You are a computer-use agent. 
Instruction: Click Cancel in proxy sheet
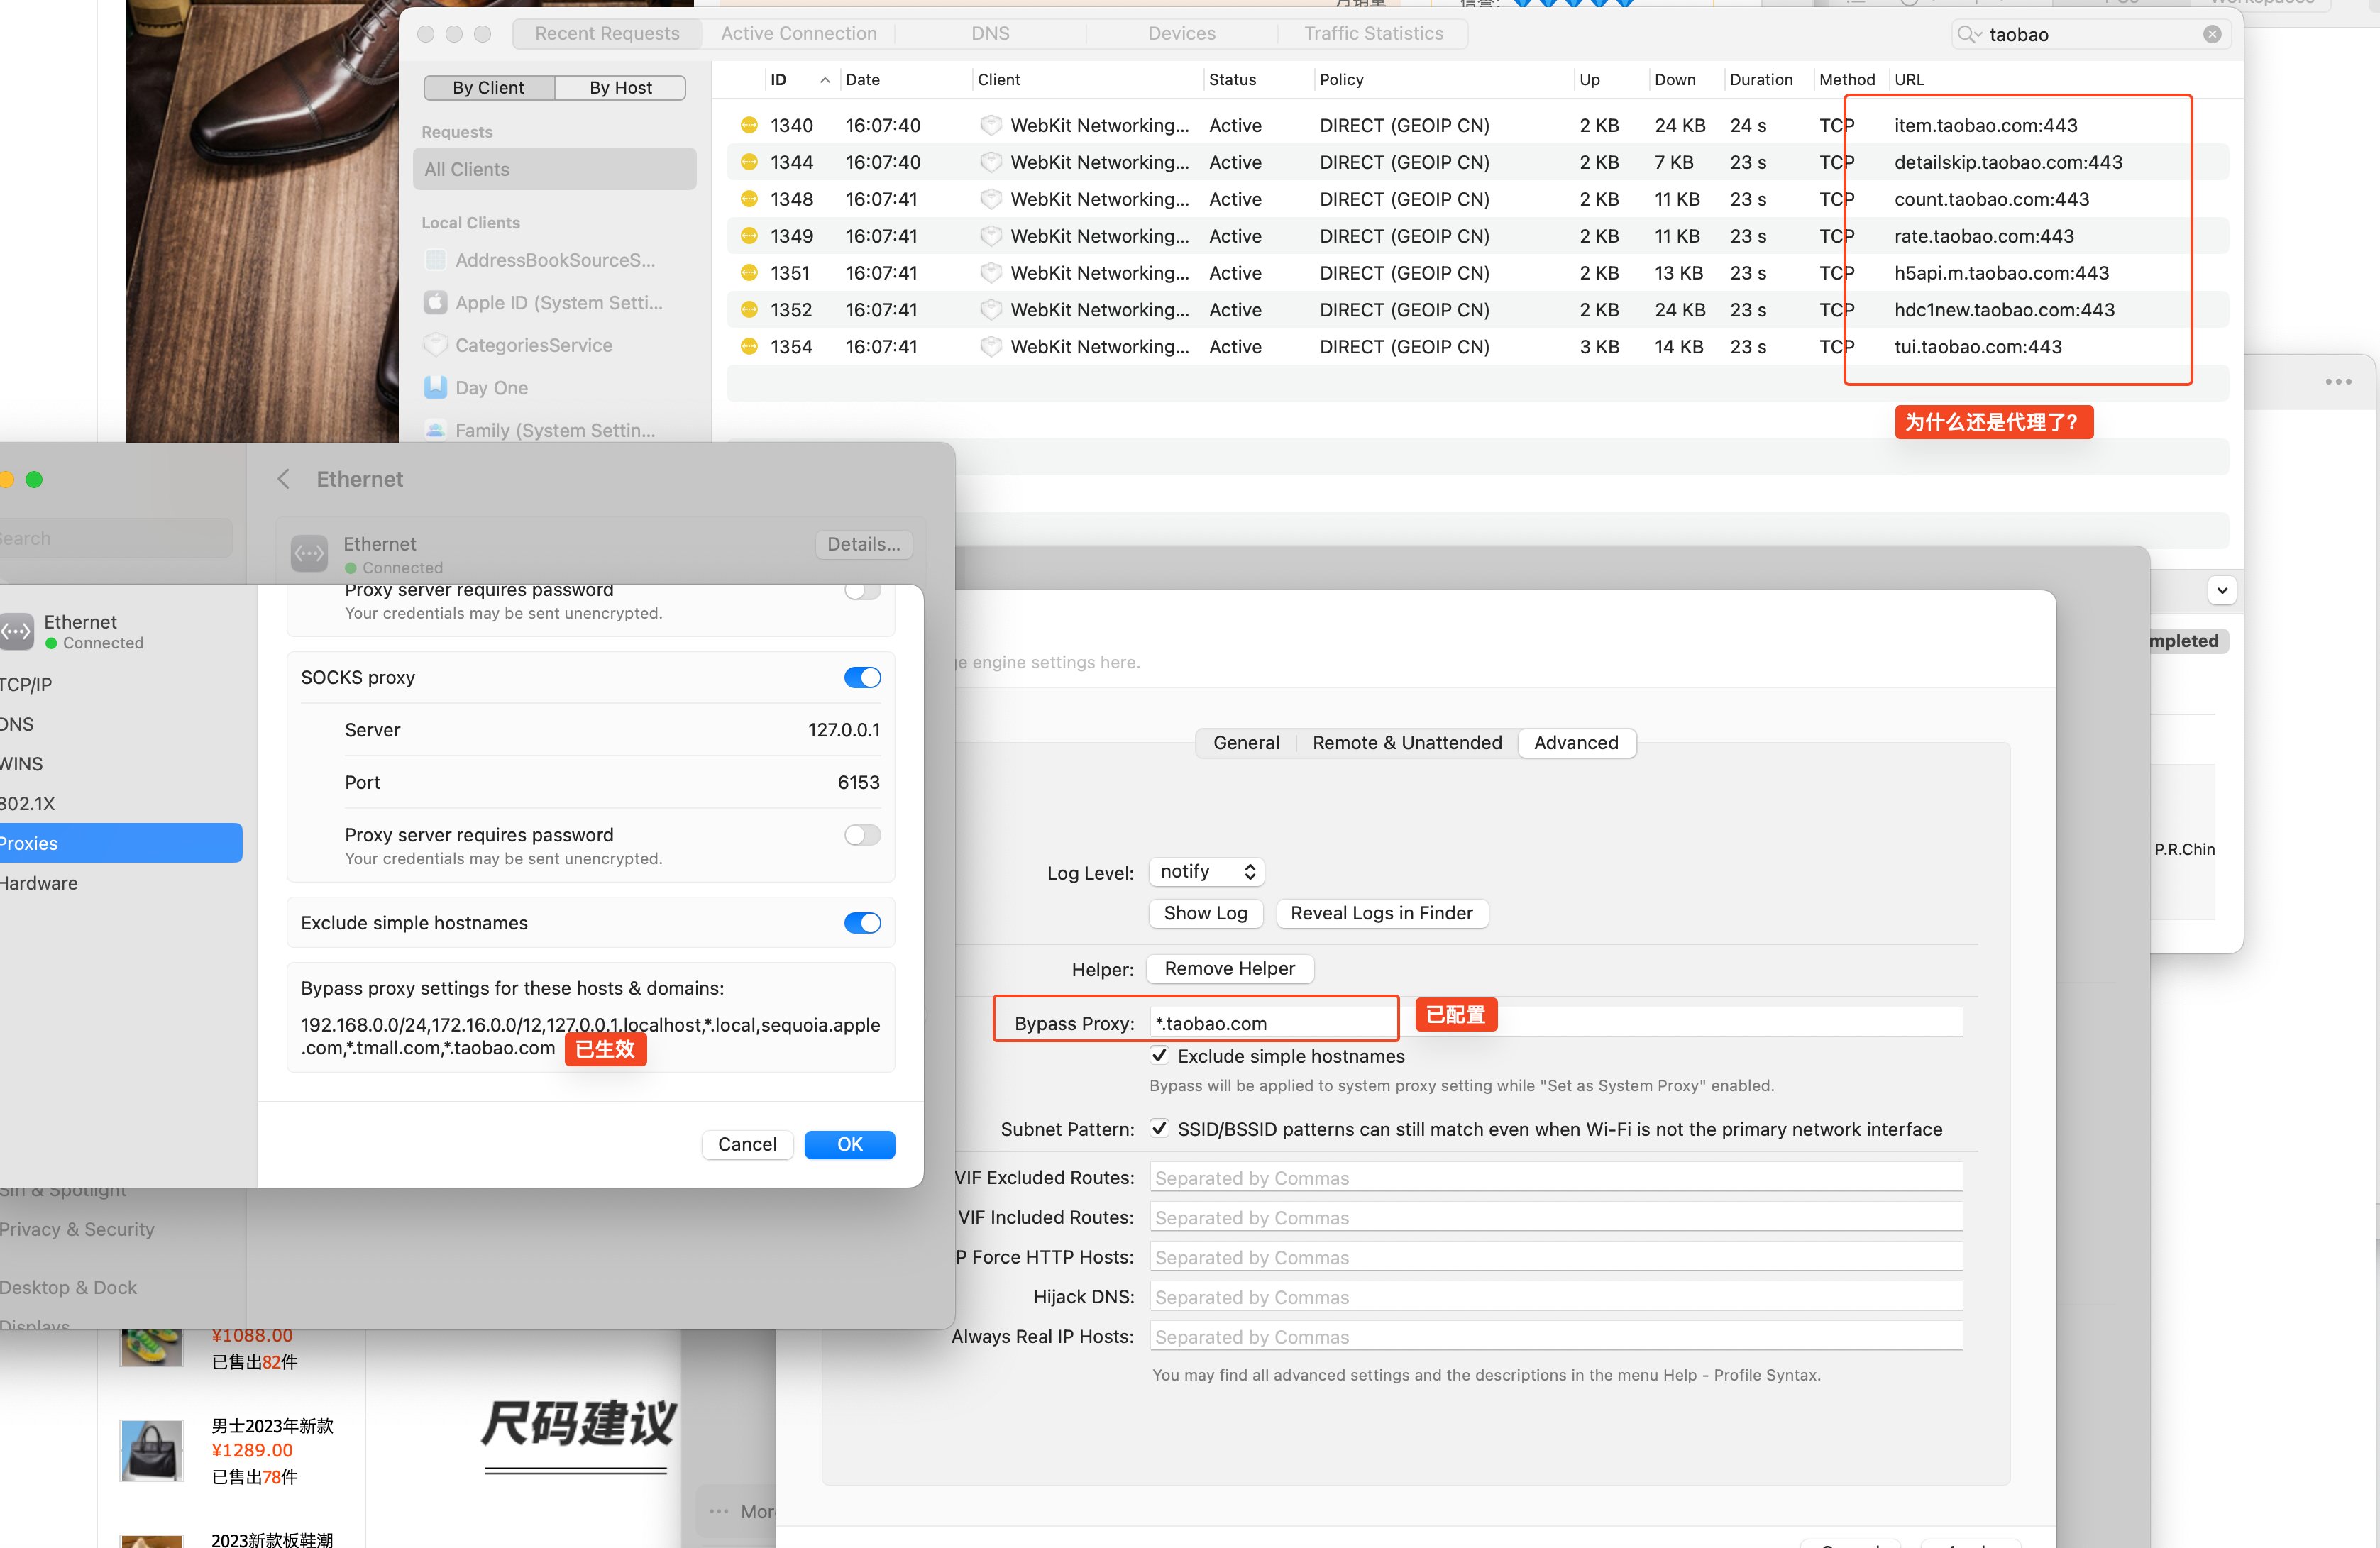(747, 1144)
